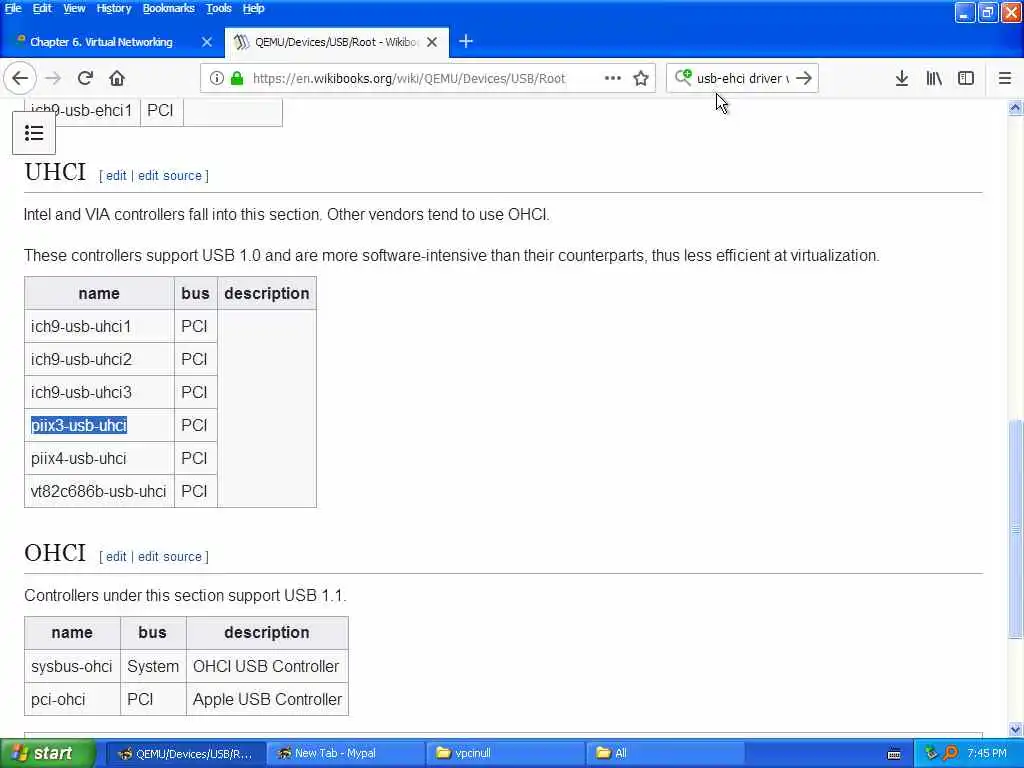Open a new tab with plus button
Screen dimensions: 1024x768
coord(466,42)
